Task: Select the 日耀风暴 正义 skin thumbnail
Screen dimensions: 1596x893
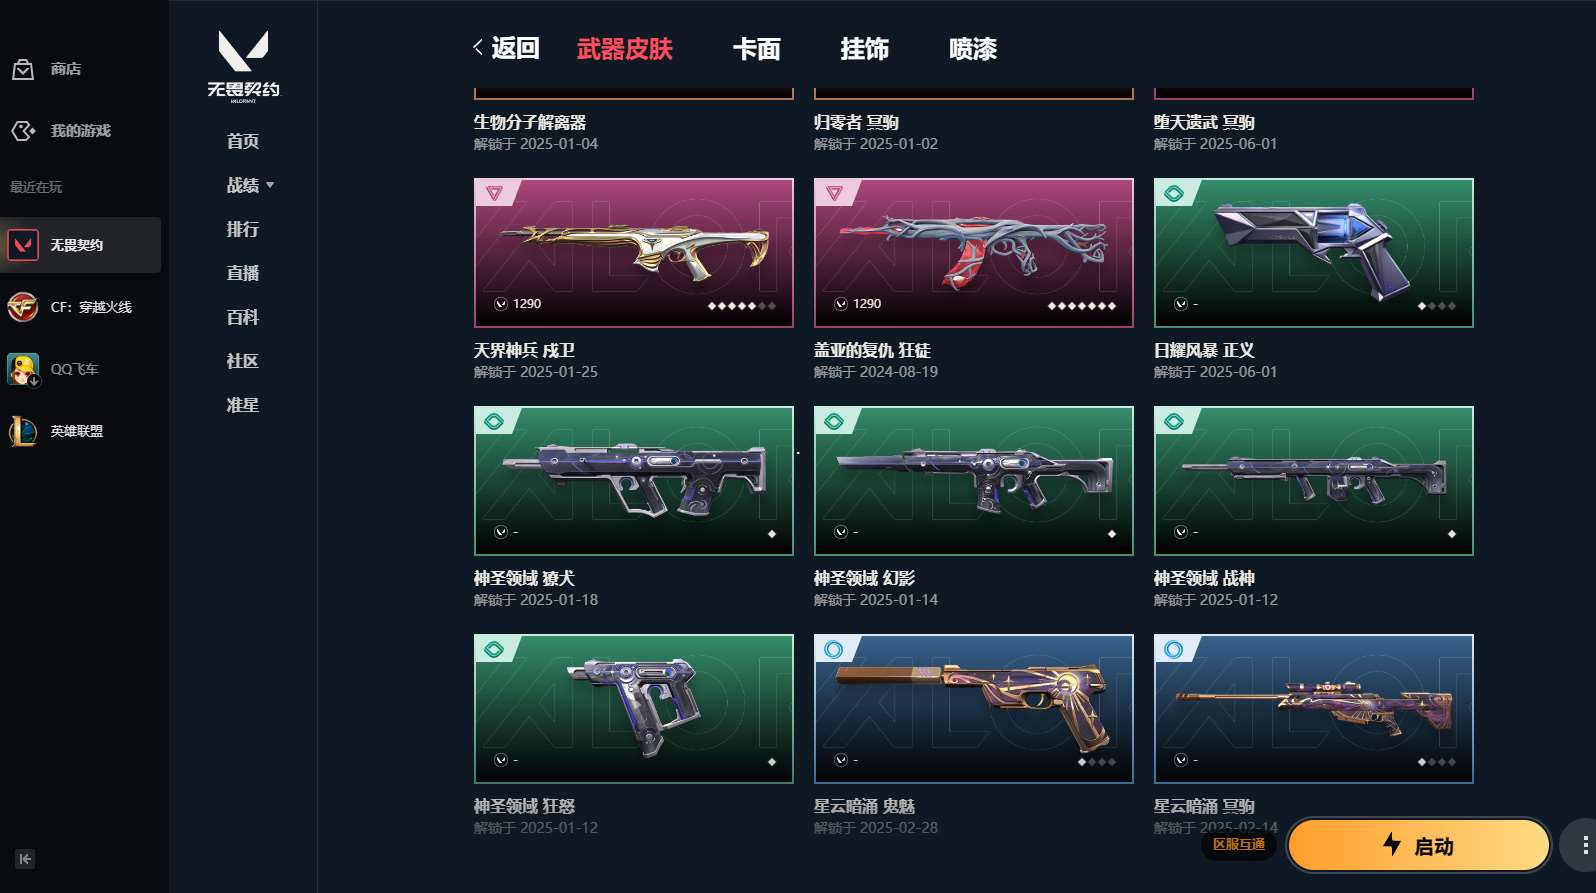Action: [1314, 253]
